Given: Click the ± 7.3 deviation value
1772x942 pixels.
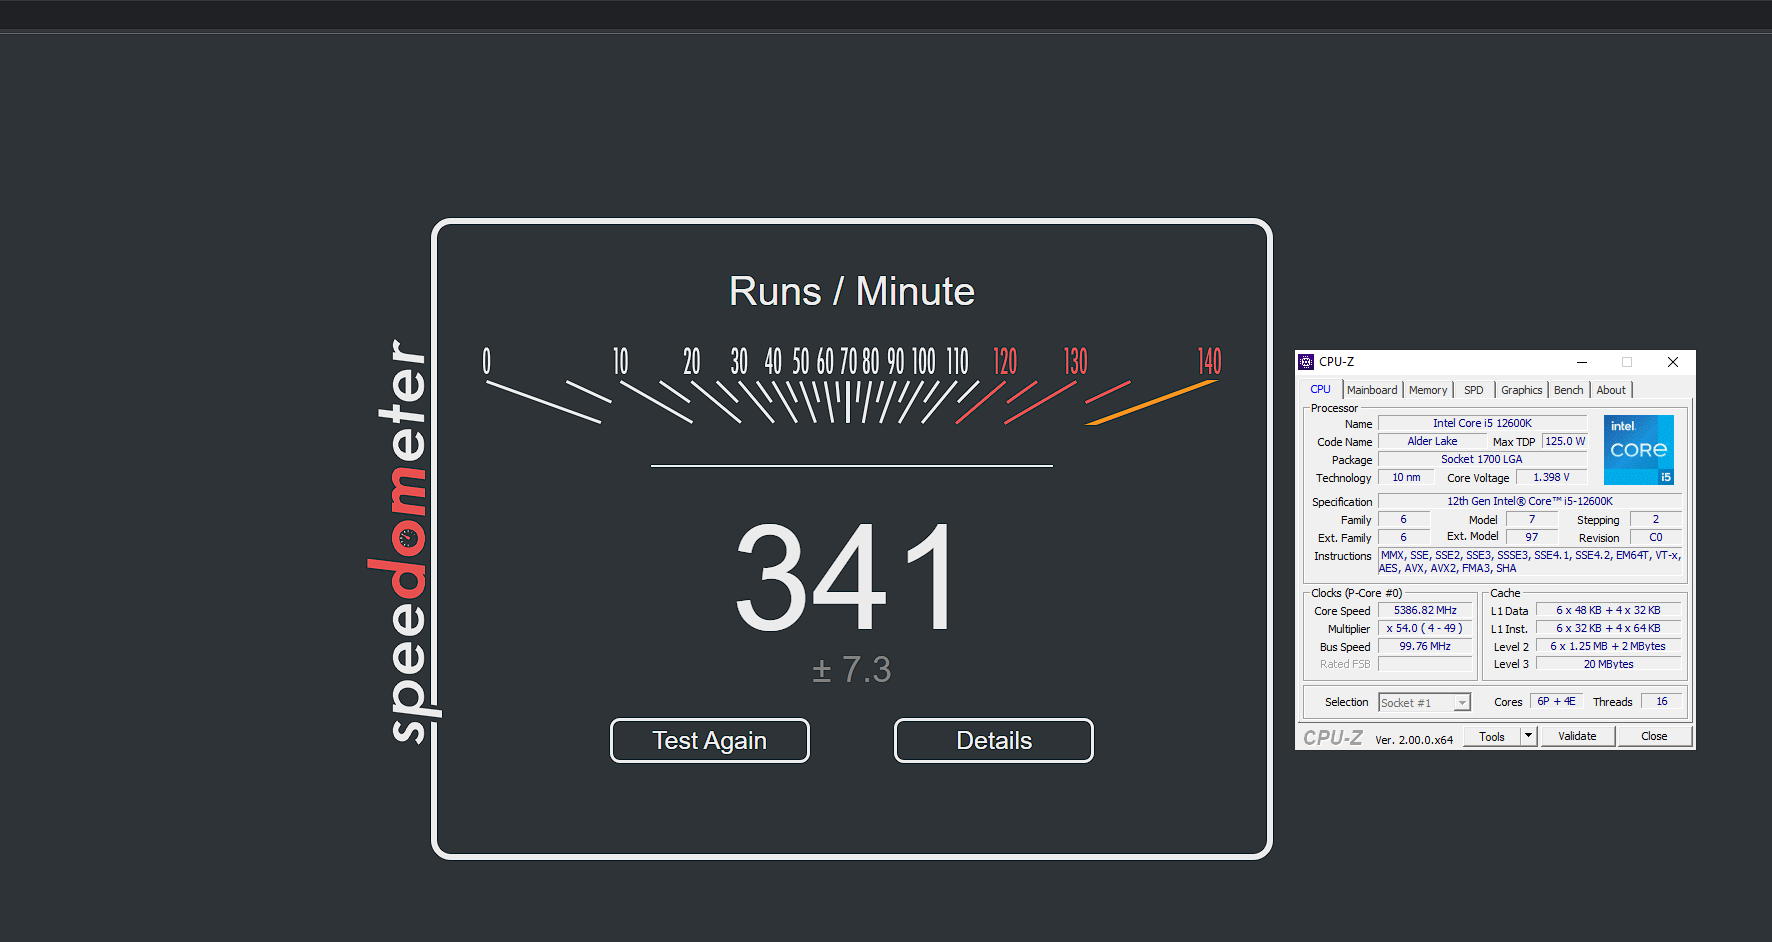Looking at the screenshot, I should click(852, 669).
